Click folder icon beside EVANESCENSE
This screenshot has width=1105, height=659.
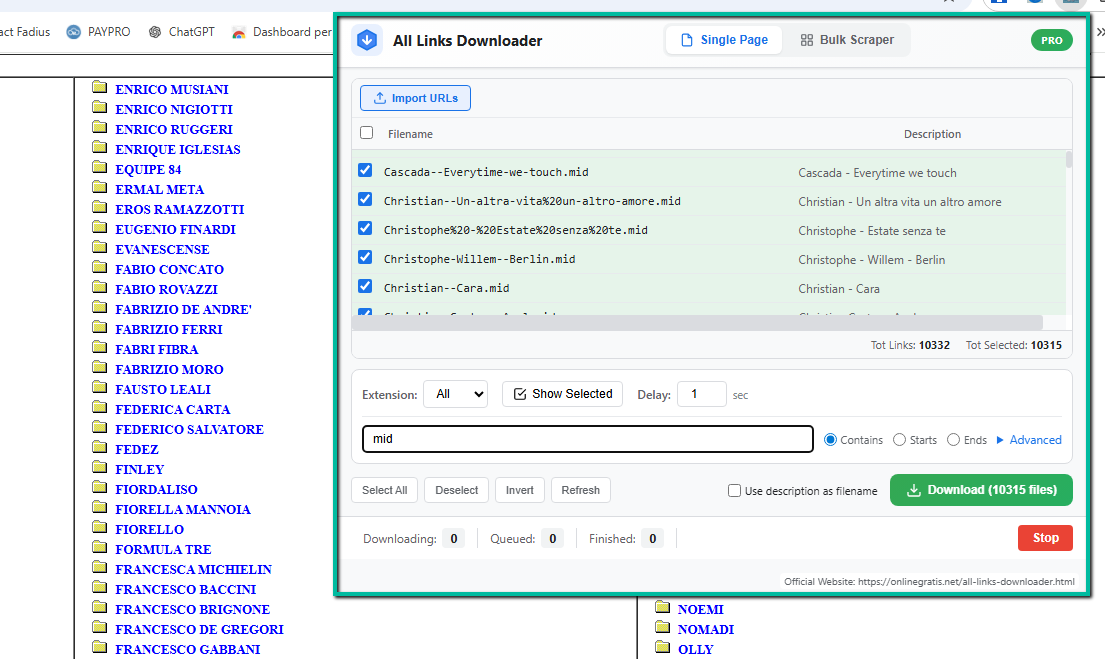pos(99,247)
